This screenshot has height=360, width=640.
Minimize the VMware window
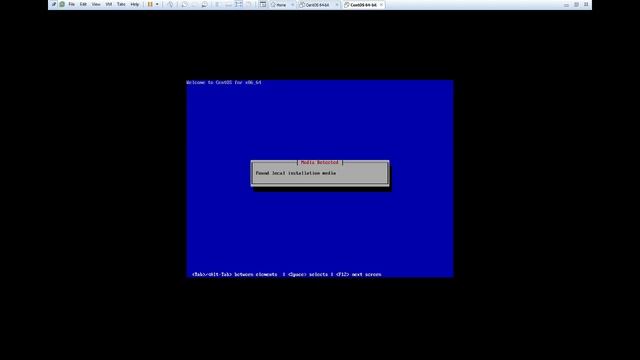tap(567, 4)
